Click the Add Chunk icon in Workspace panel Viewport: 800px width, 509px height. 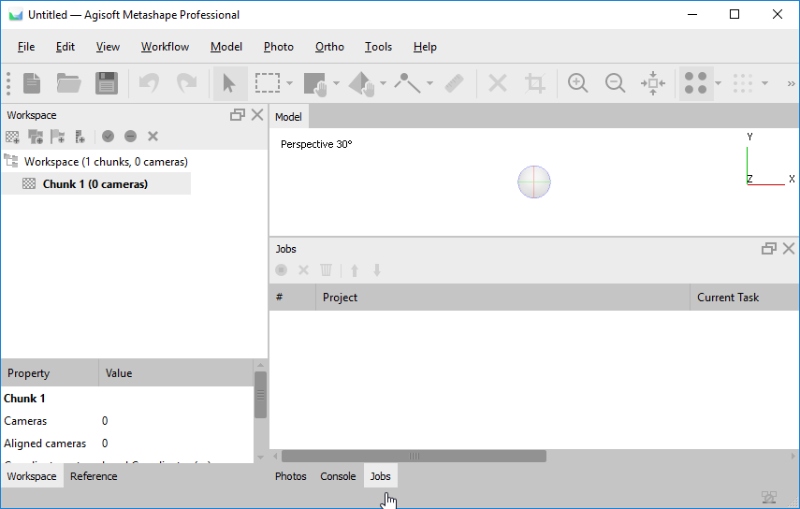pyautogui.click(x=12, y=136)
